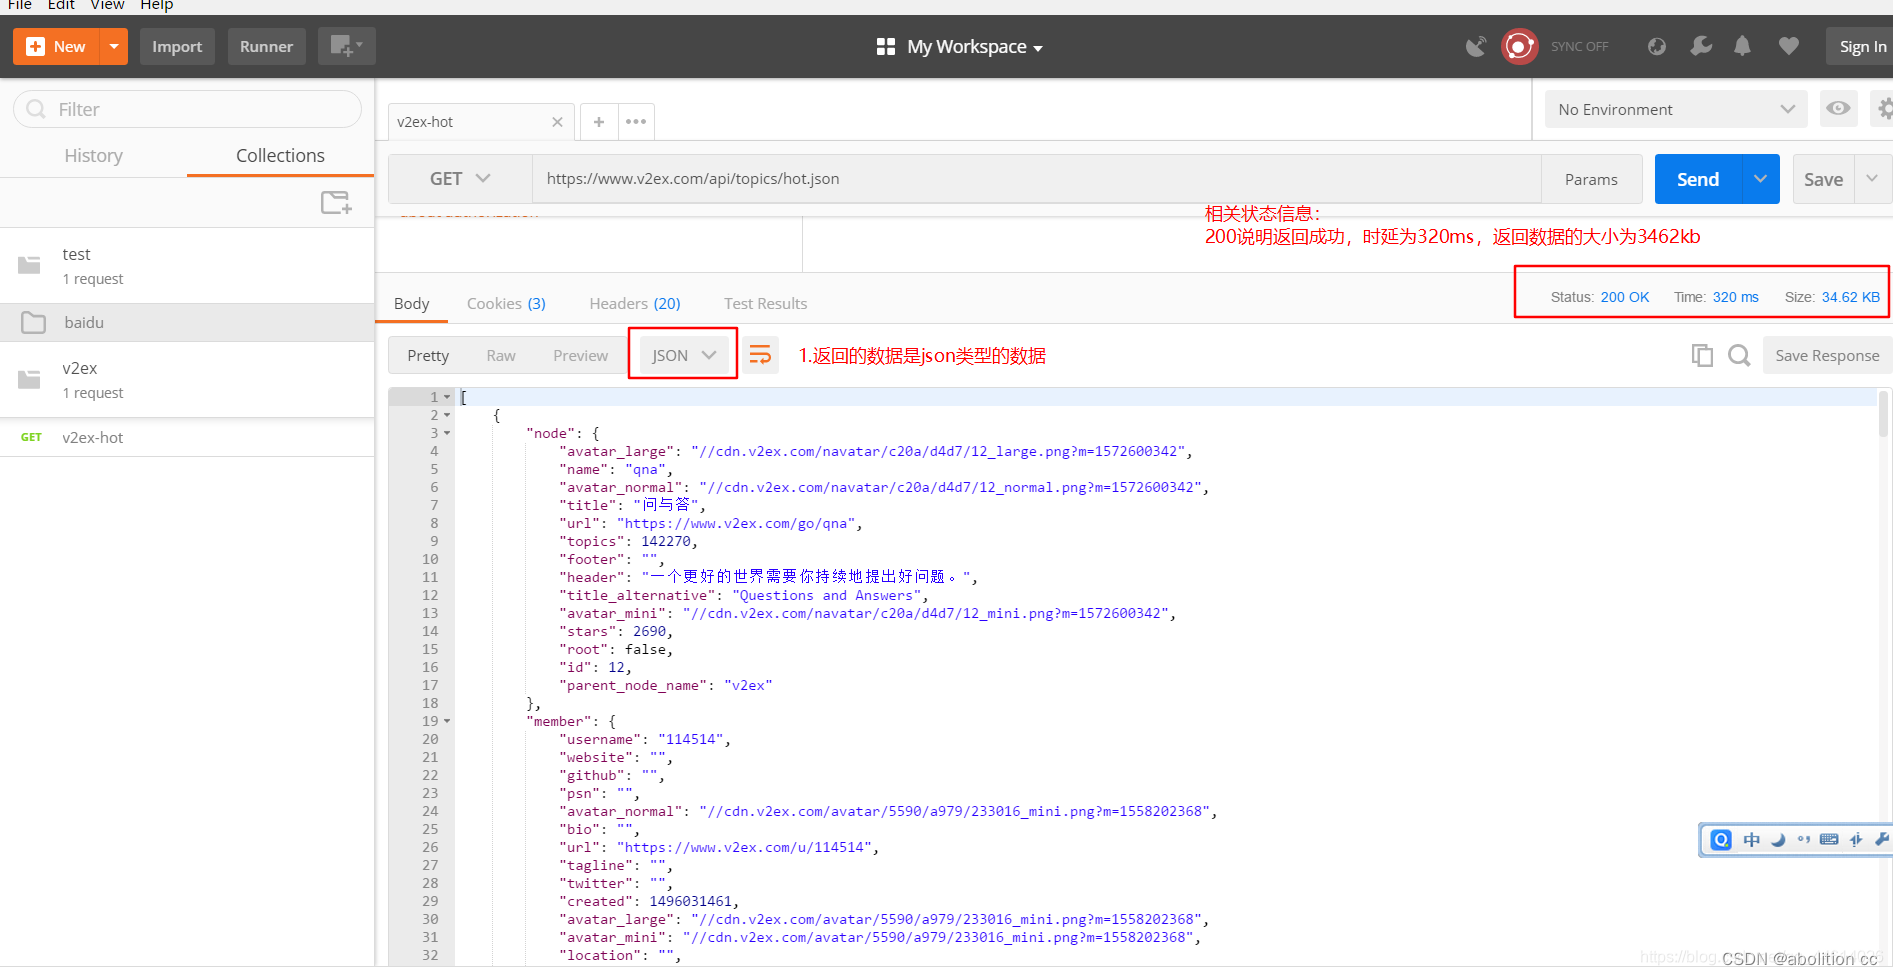
Task: Open the manage environments gear icon
Action: click(x=1882, y=108)
